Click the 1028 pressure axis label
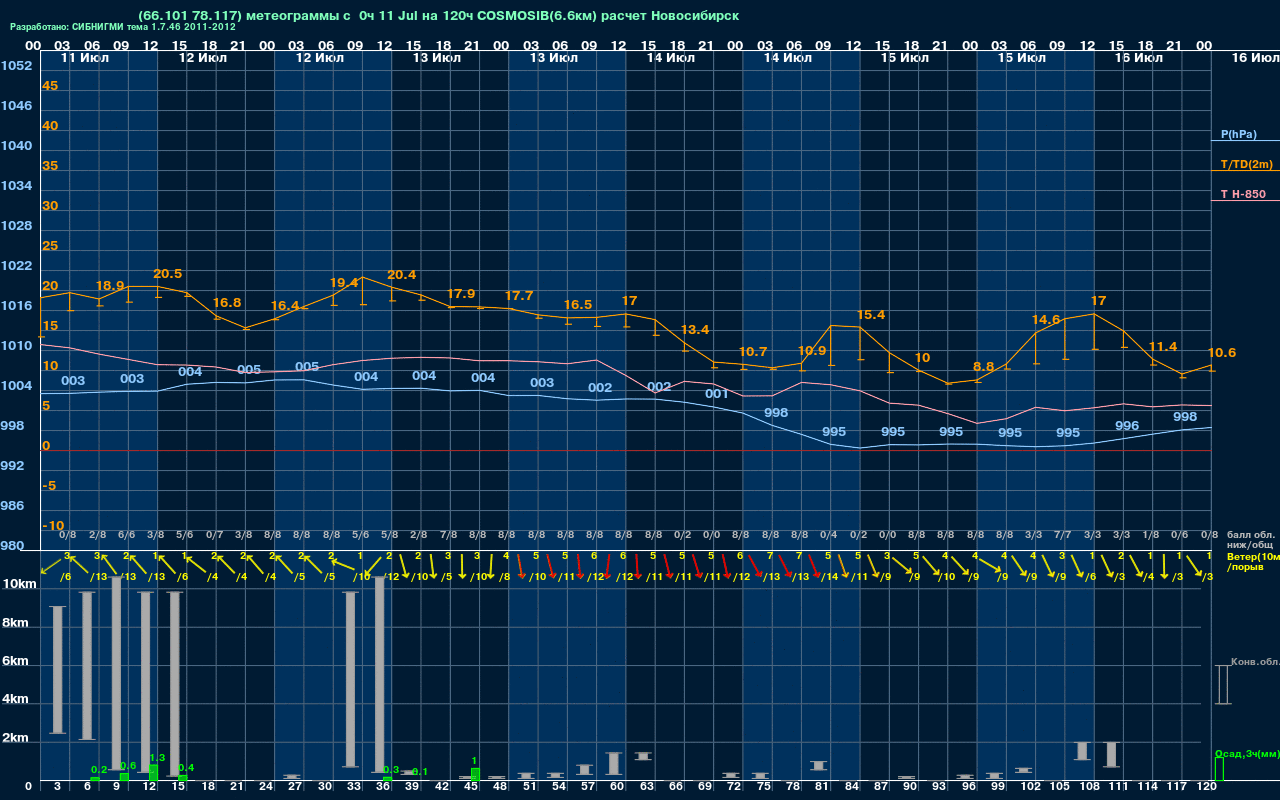 pyautogui.click(x=16, y=226)
